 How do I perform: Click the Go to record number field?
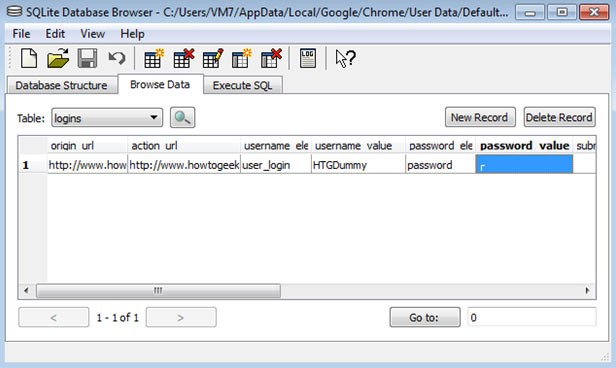532,317
